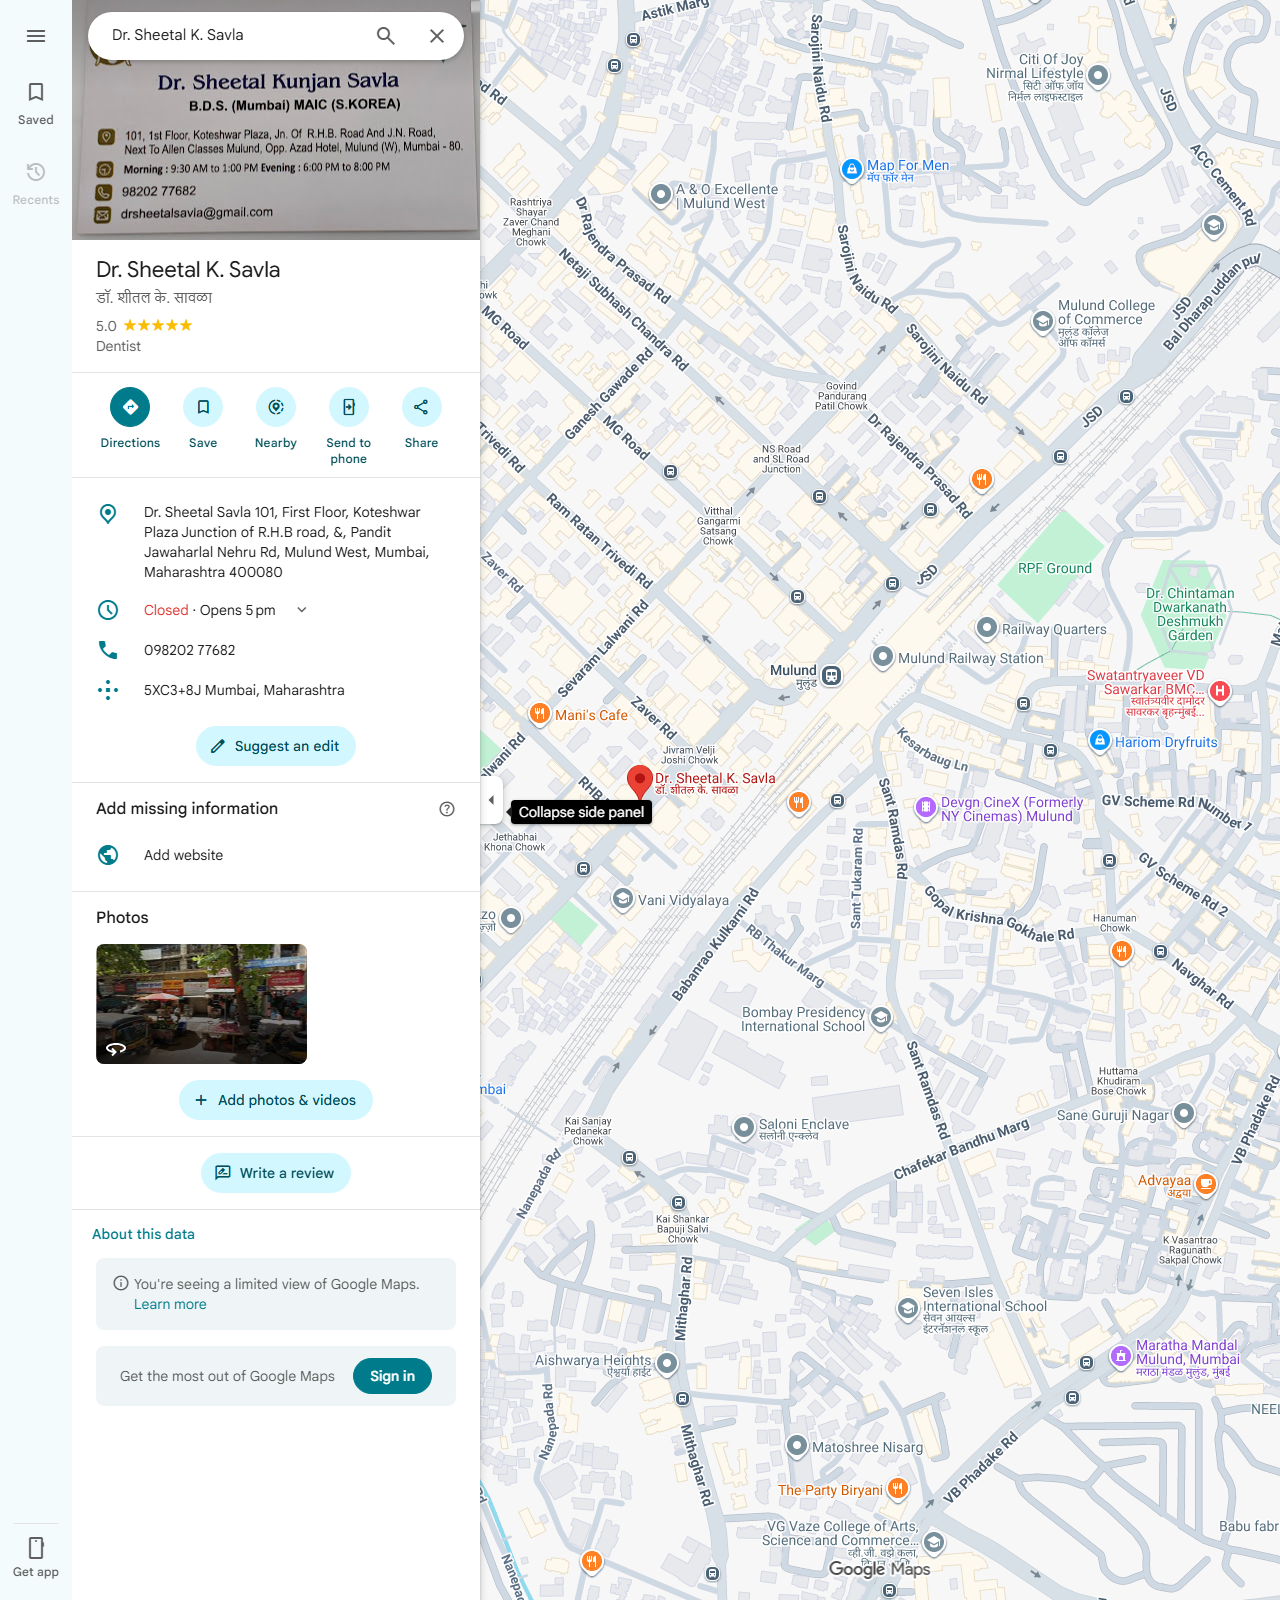Image resolution: width=1280 pixels, height=1600 pixels.
Task: Click the 5.0 star rating
Action: point(144,326)
